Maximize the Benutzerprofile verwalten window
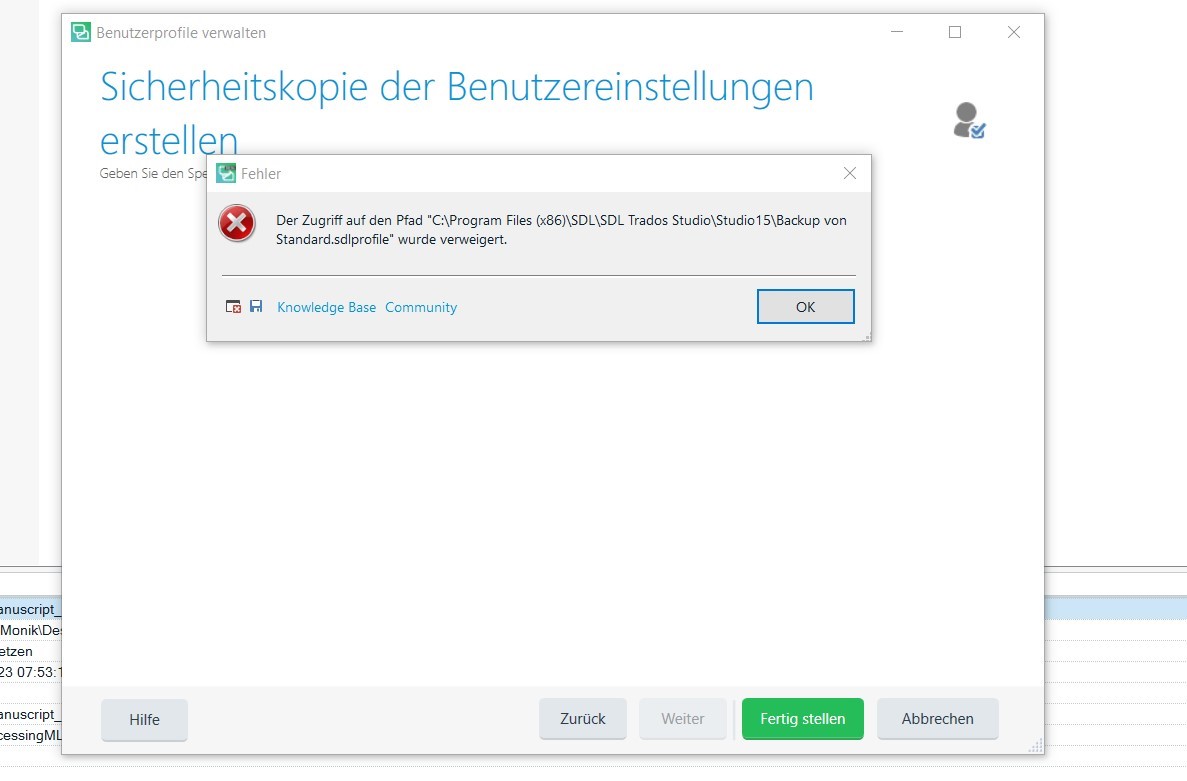 point(955,32)
